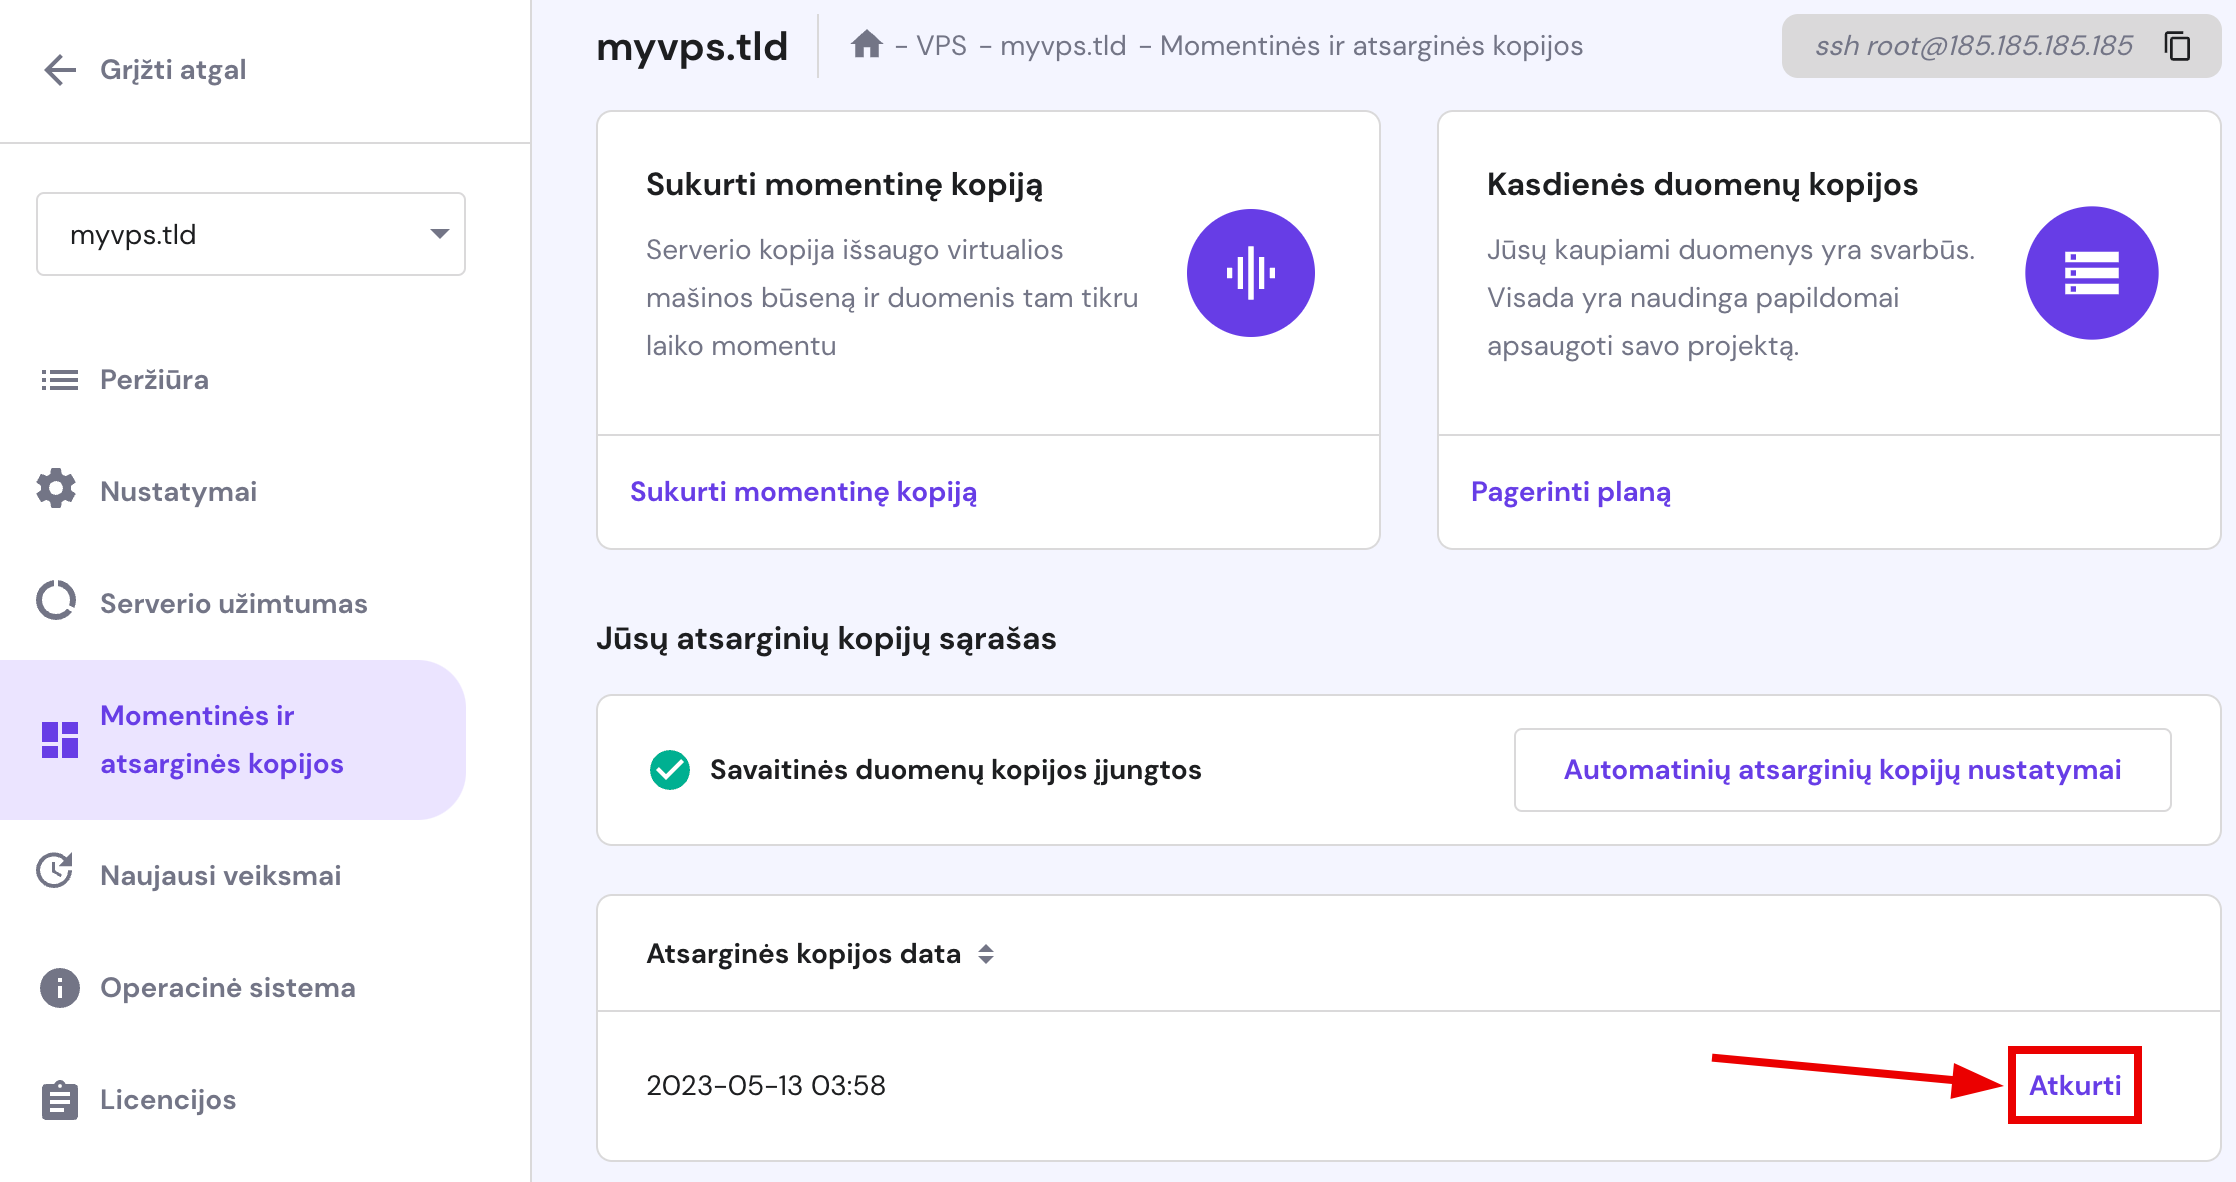This screenshot has height=1182, width=2236.
Task: Click the purple snapshot waveform icon
Action: (x=1250, y=273)
